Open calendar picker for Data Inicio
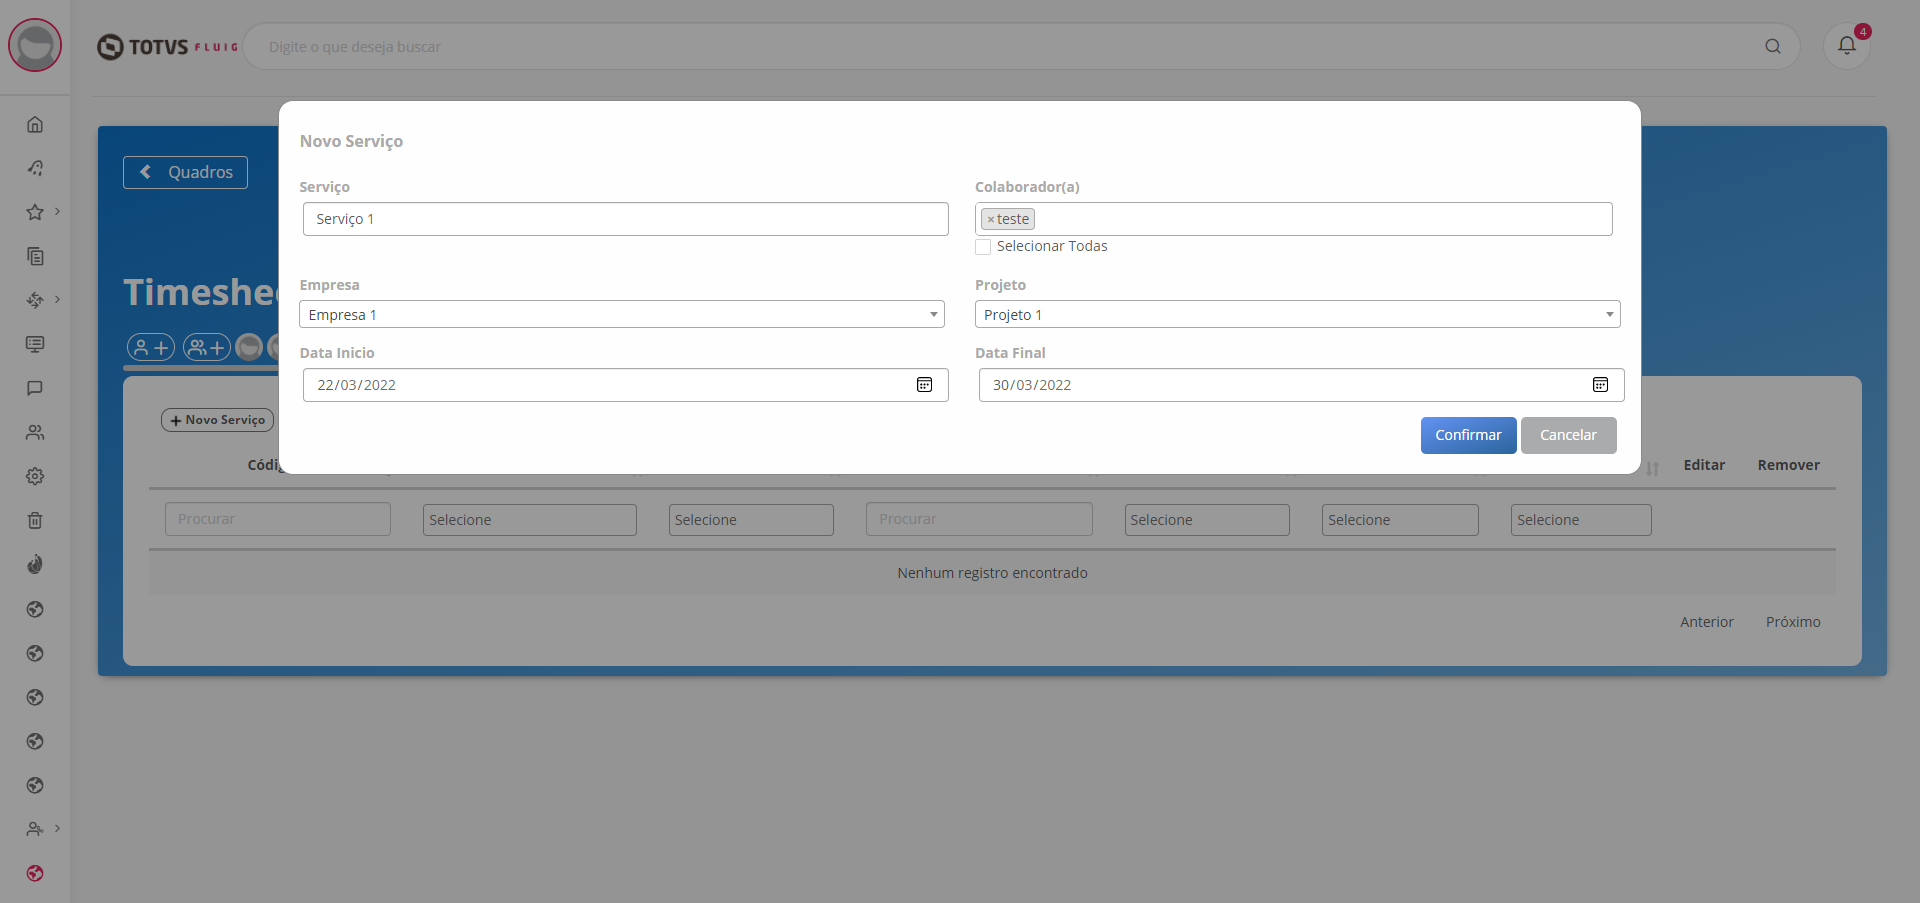1920x903 pixels. click(x=924, y=385)
